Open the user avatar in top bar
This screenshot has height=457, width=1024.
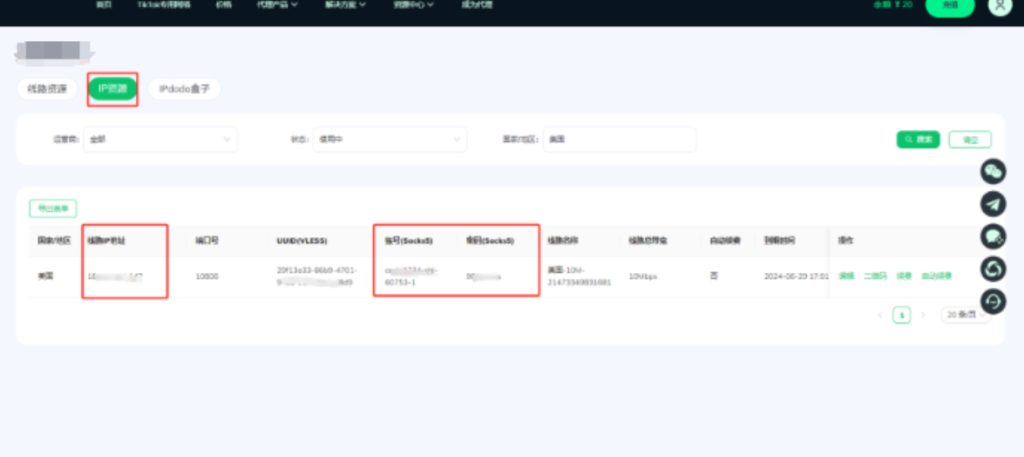[x=999, y=5]
